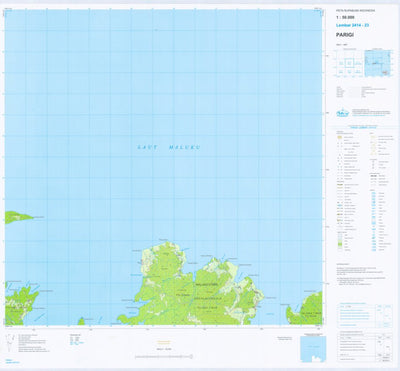Image resolution: width=400 pixels, height=371 pixels.
Task: Click the north declination diagram
Action: [x=9, y=342]
